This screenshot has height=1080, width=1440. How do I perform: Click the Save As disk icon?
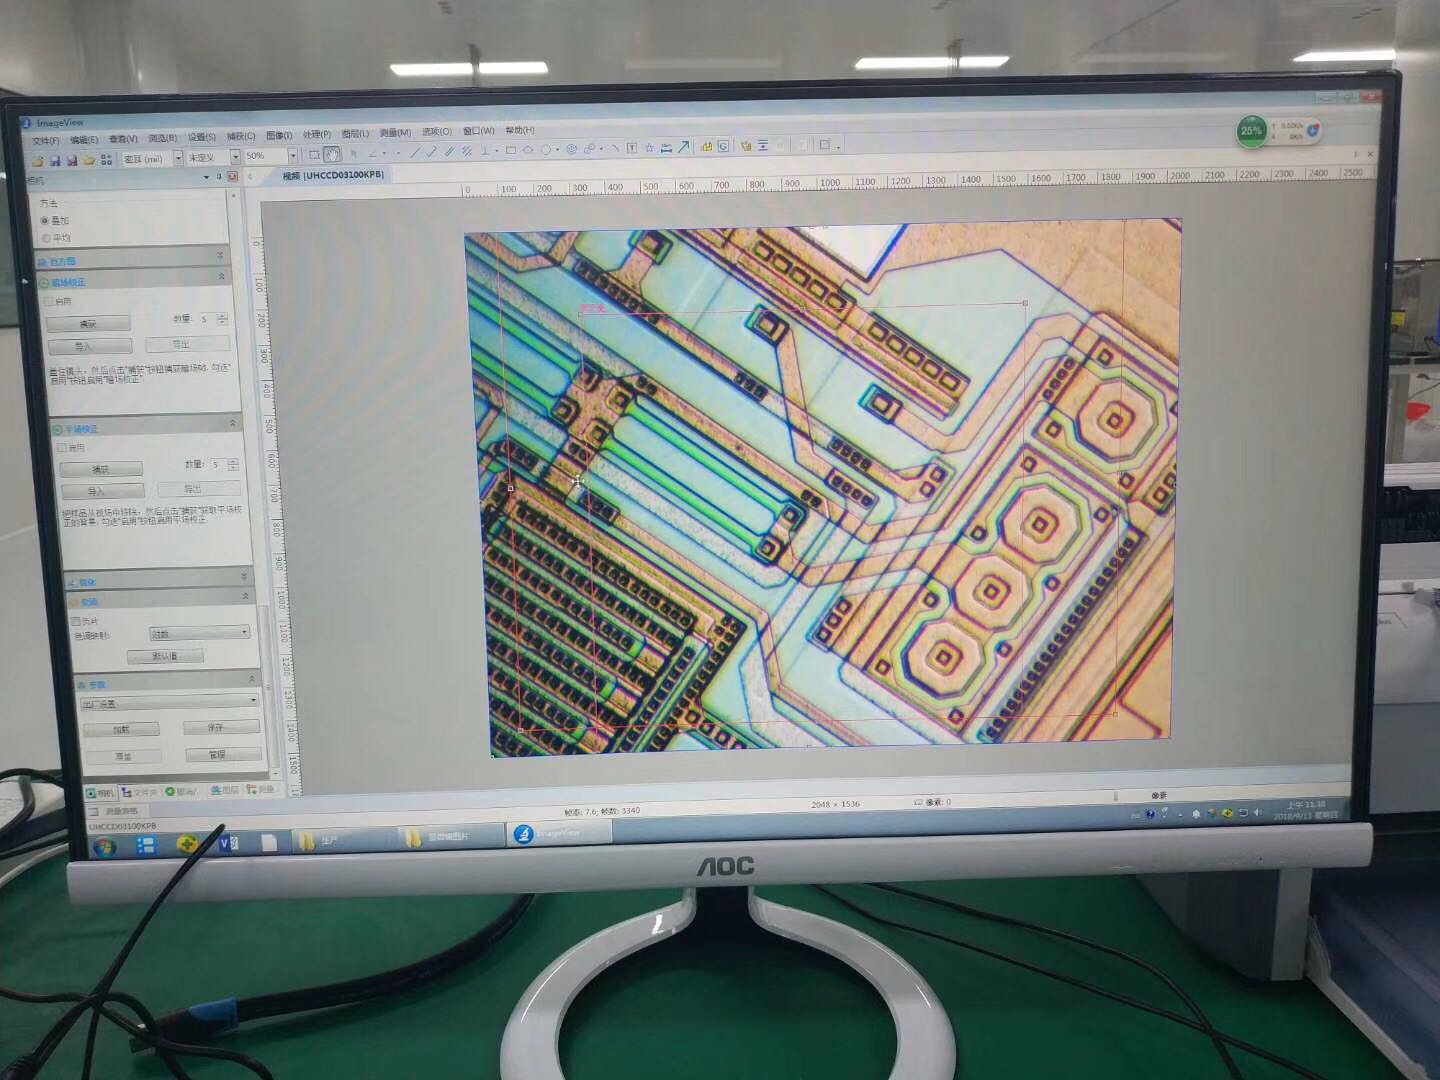pyautogui.click(x=72, y=160)
